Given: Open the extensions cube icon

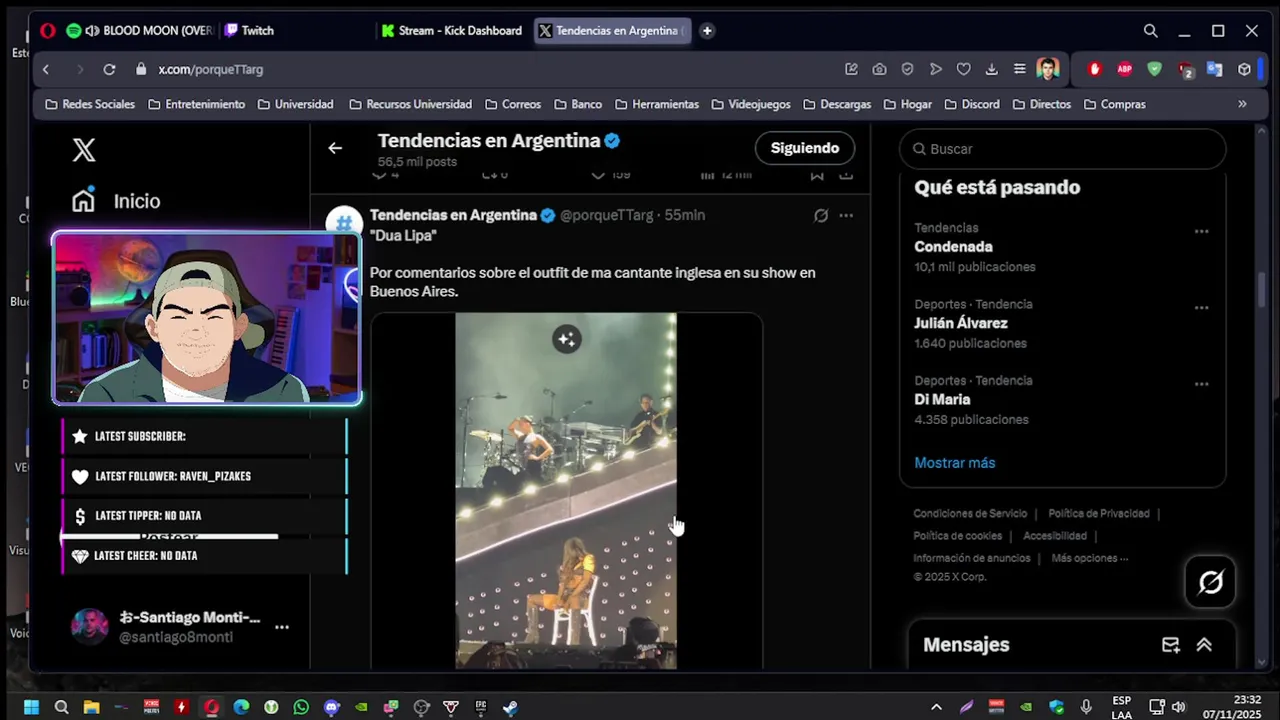Looking at the screenshot, I should point(1245,69).
